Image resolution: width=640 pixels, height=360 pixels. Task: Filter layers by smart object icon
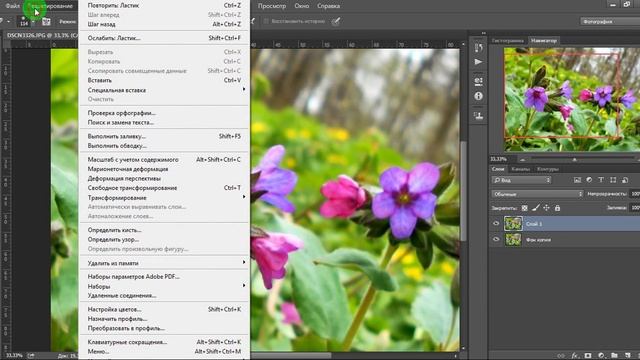625,180
